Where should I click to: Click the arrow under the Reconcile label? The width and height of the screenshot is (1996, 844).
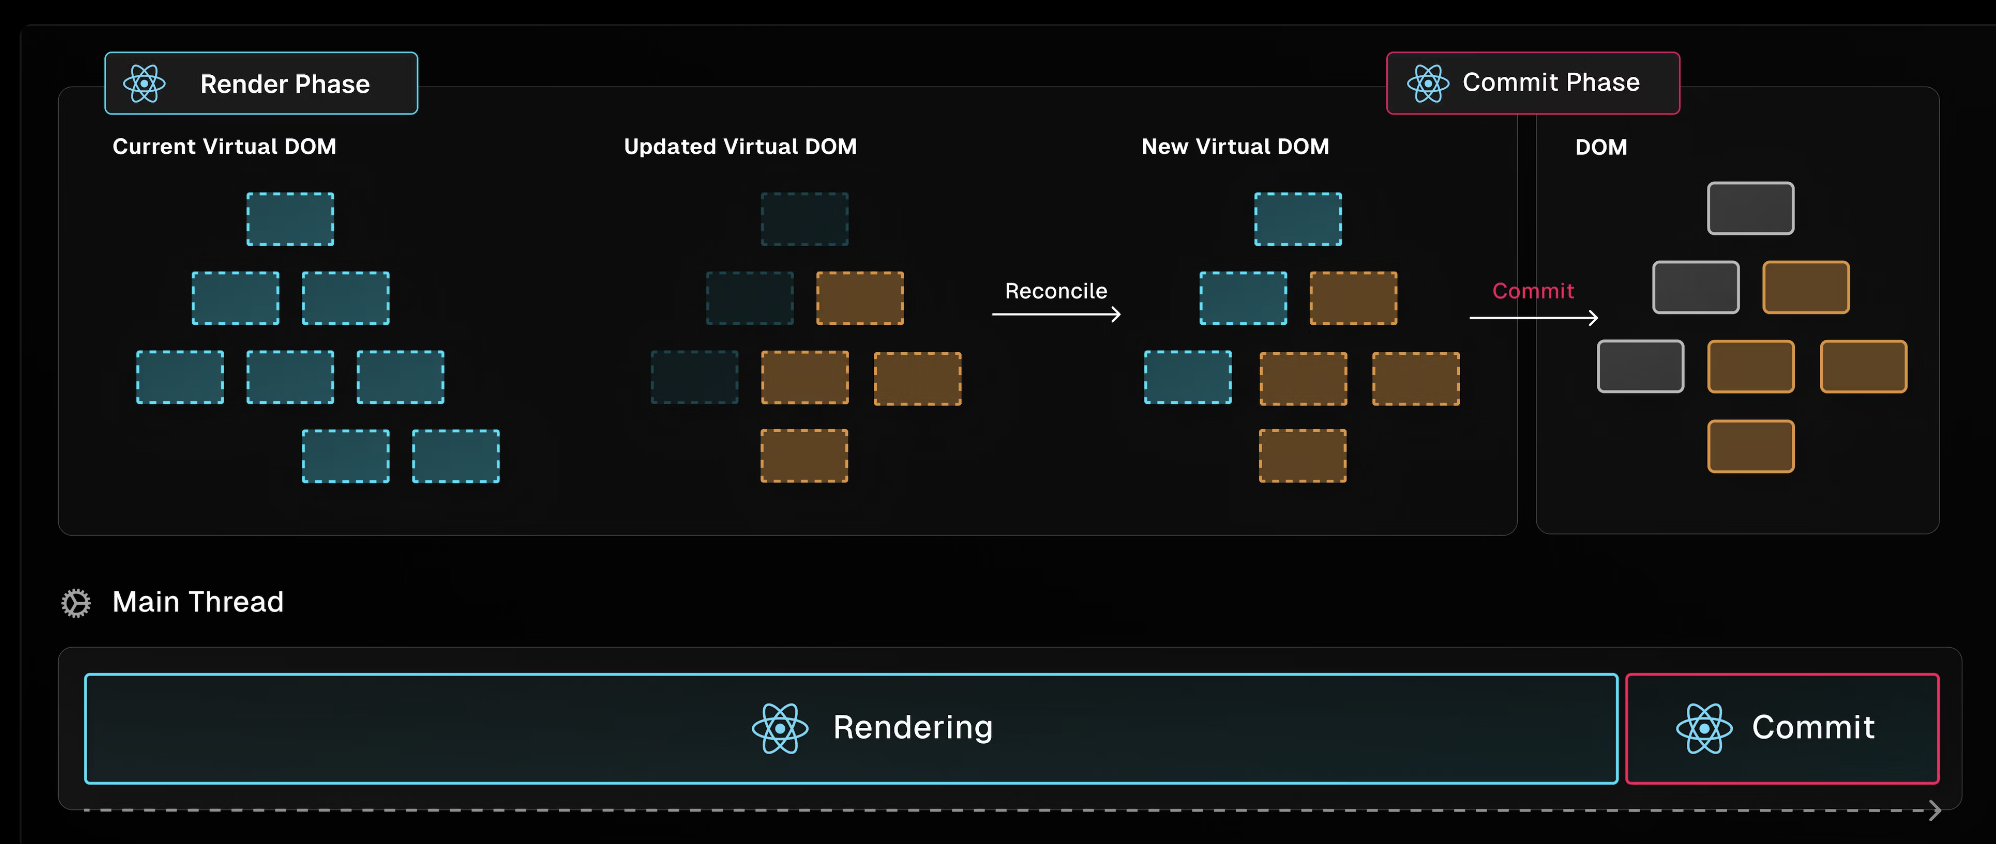[x=1056, y=314]
